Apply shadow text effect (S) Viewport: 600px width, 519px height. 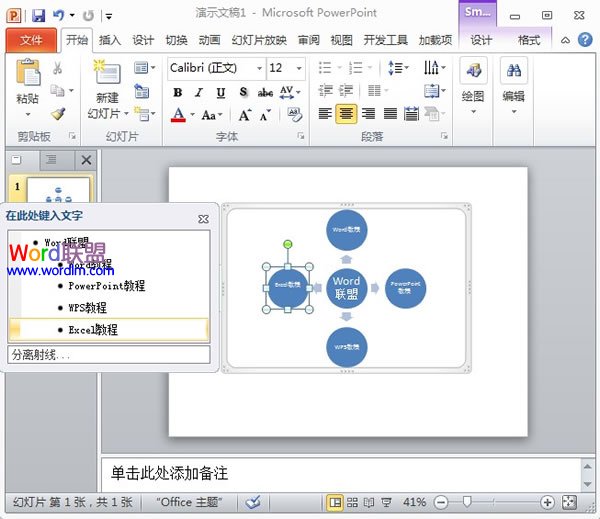(243, 92)
